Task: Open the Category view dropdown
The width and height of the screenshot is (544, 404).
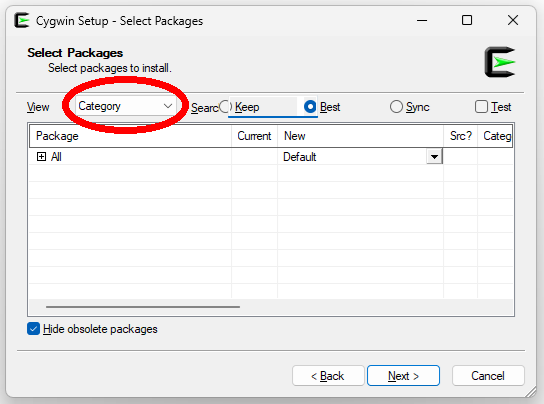Action: tap(126, 106)
